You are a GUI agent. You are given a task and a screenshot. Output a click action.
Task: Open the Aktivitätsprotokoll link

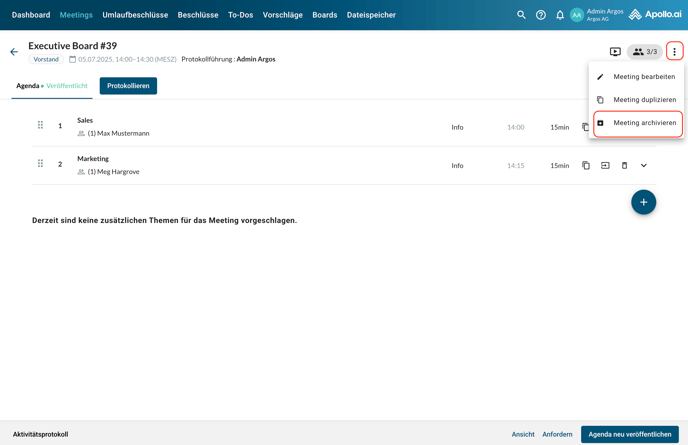point(40,434)
